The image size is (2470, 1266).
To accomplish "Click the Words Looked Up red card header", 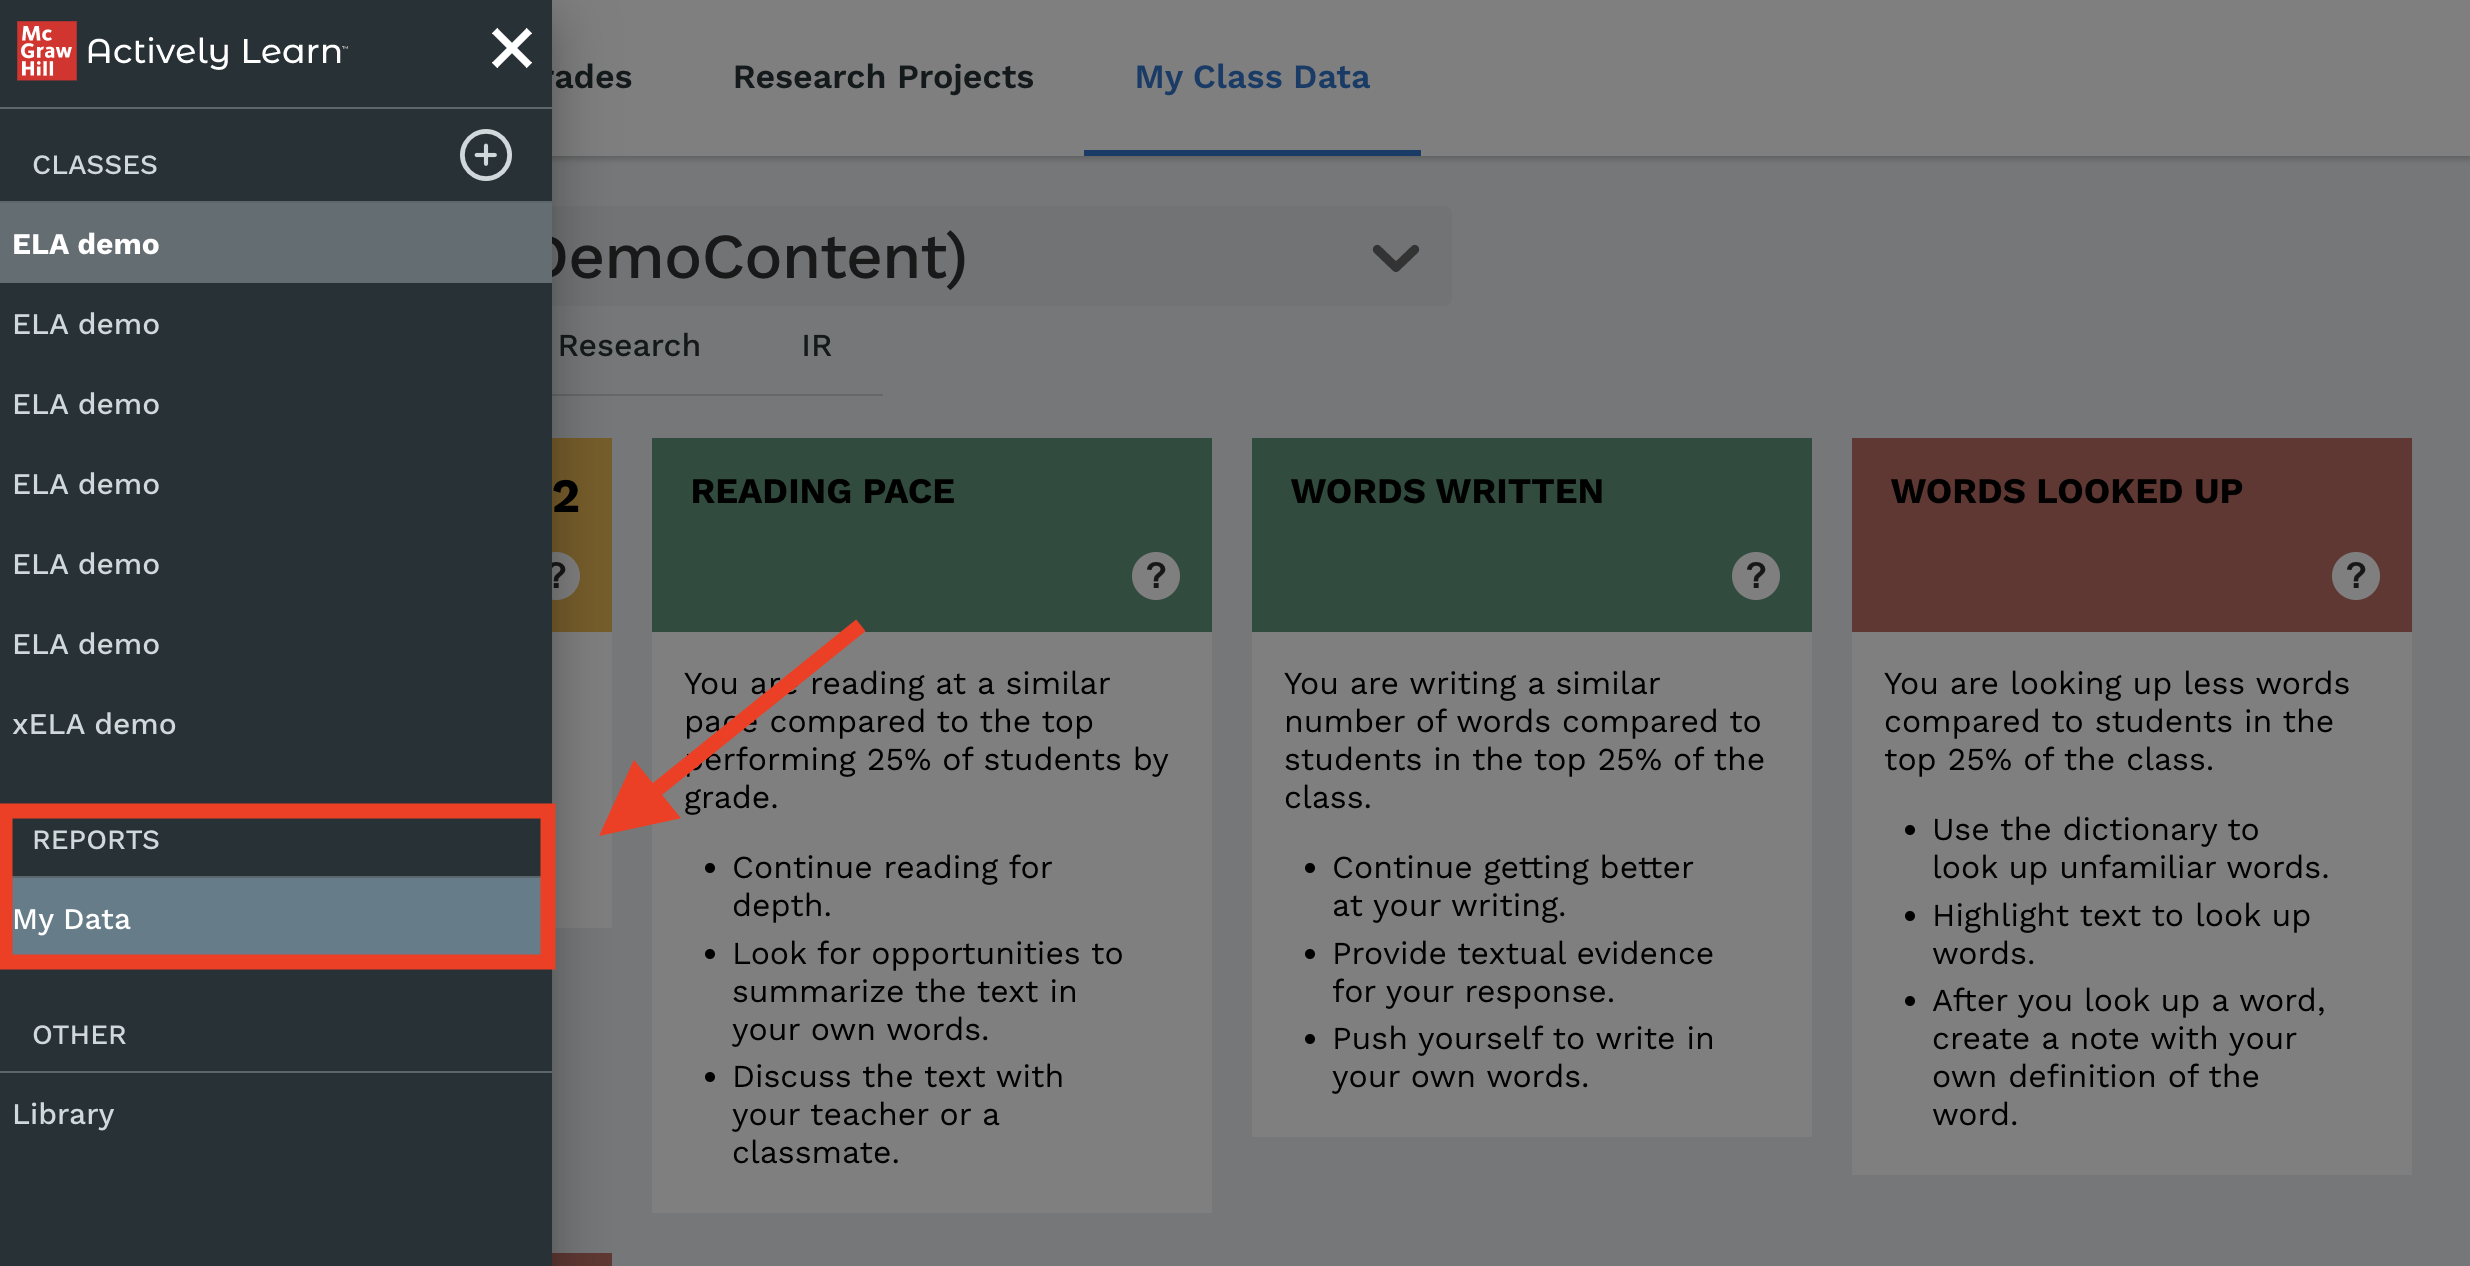I will [2131, 534].
